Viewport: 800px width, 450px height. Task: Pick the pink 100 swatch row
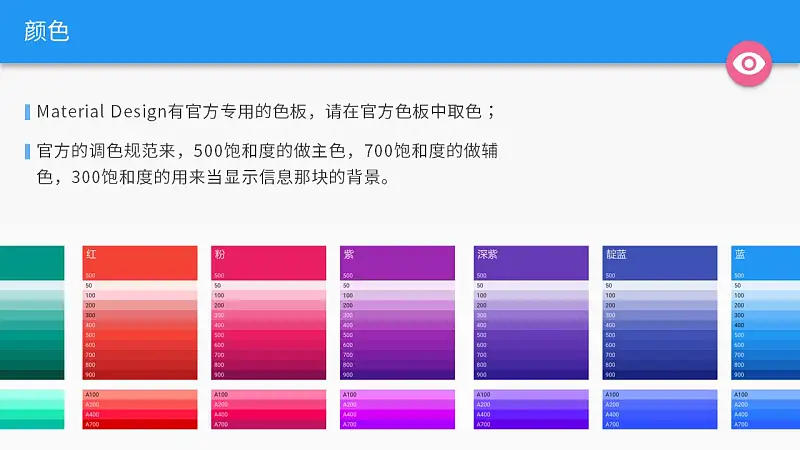(268, 295)
